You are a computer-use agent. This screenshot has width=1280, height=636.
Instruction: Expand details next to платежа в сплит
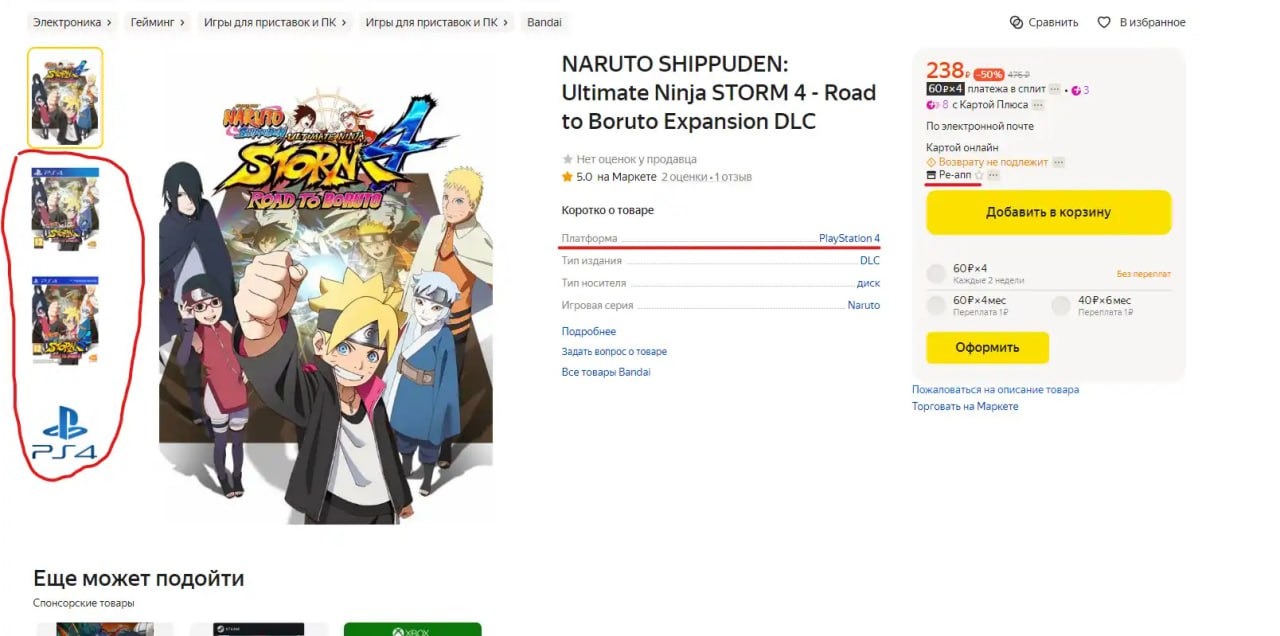(1054, 90)
